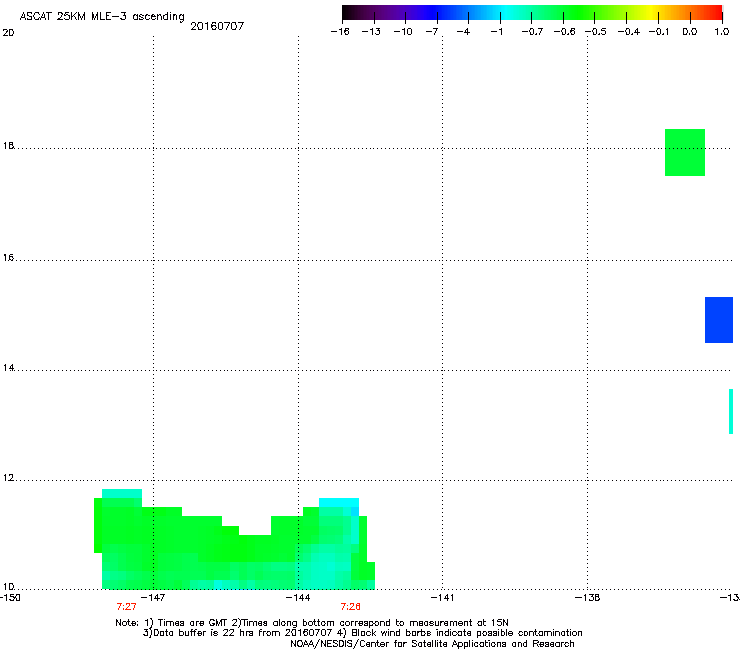The image size is (740, 650).
Task: Click the red time stamp 7:26
Action: [x=351, y=607]
